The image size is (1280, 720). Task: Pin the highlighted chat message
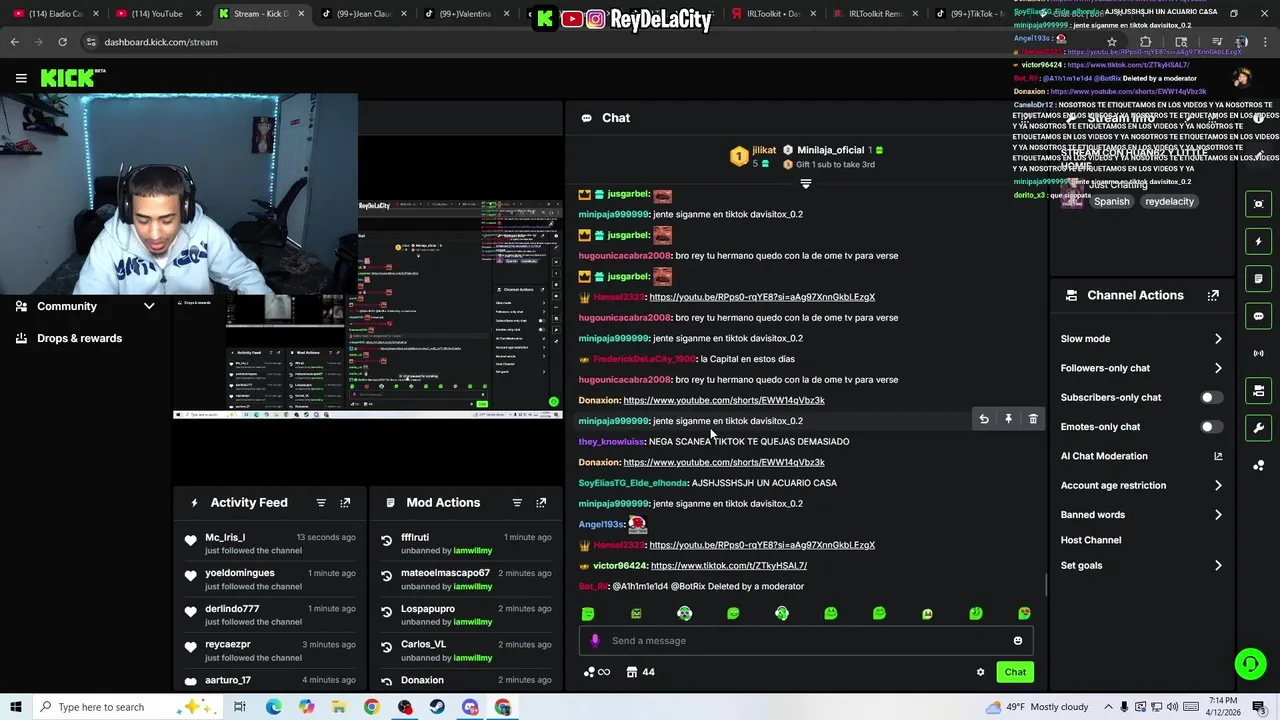tap(1008, 420)
